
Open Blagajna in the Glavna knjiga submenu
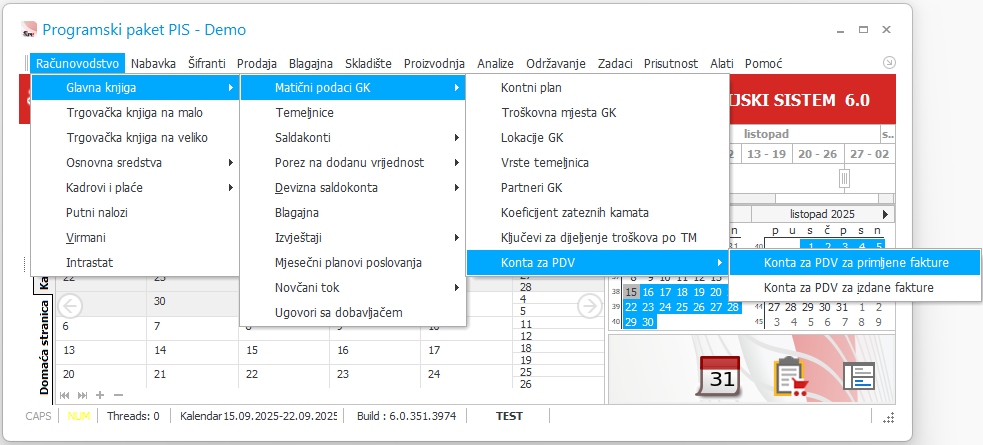pos(353,212)
